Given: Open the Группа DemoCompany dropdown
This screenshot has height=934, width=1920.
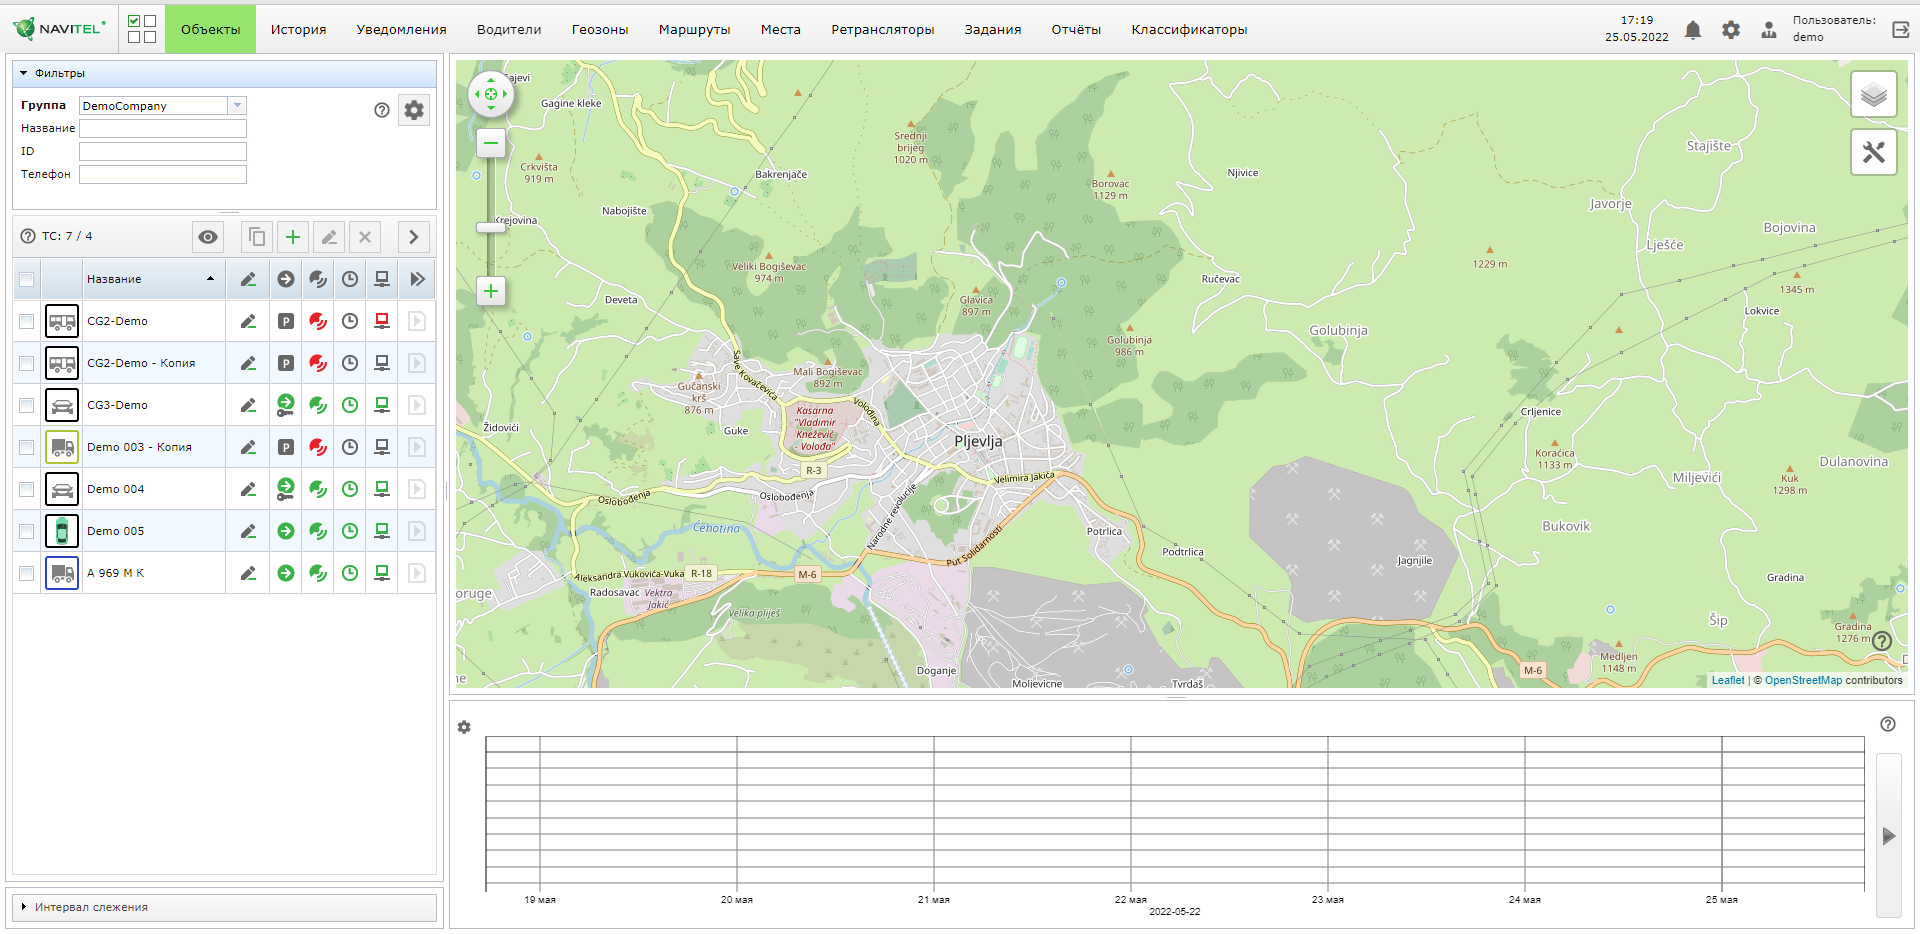Looking at the screenshot, I should [237, 106].
